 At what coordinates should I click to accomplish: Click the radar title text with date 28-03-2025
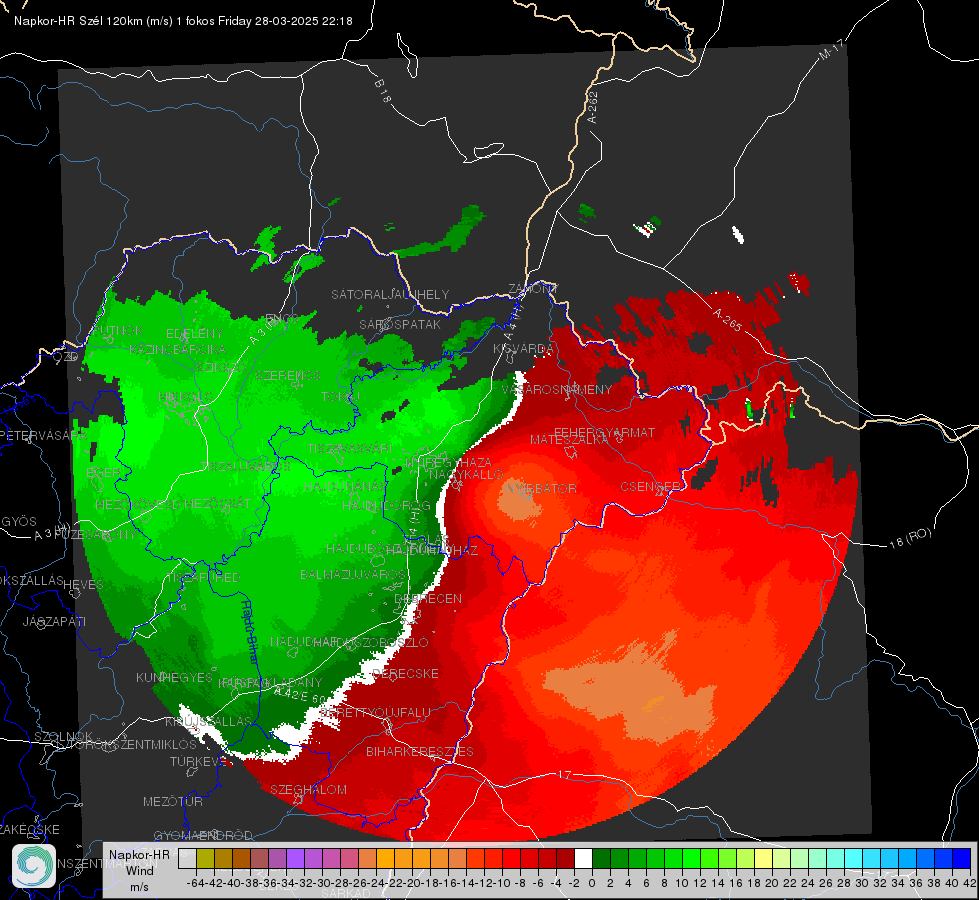click(183, 21)
